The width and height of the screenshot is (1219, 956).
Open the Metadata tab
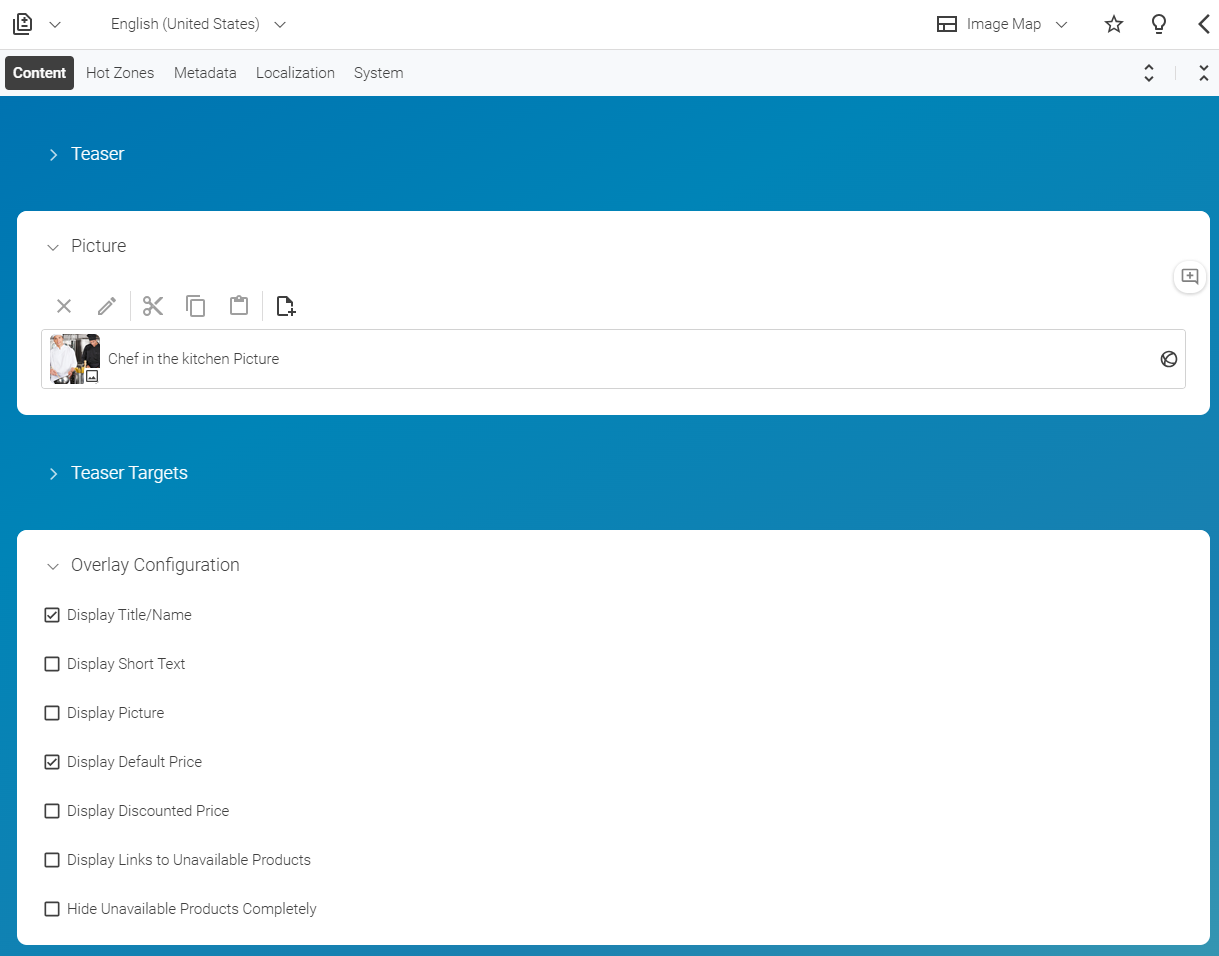pyautogui.click(x=205, y=72)
